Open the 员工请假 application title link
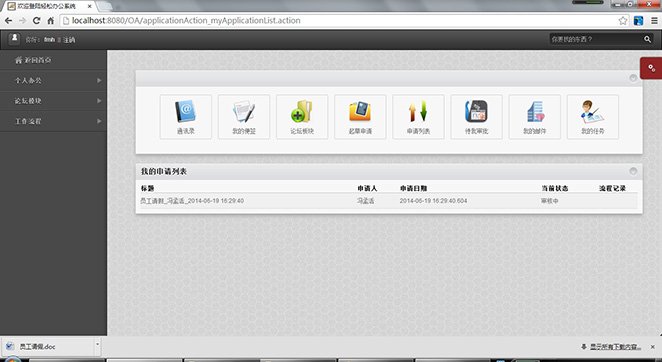 [192, 201]
